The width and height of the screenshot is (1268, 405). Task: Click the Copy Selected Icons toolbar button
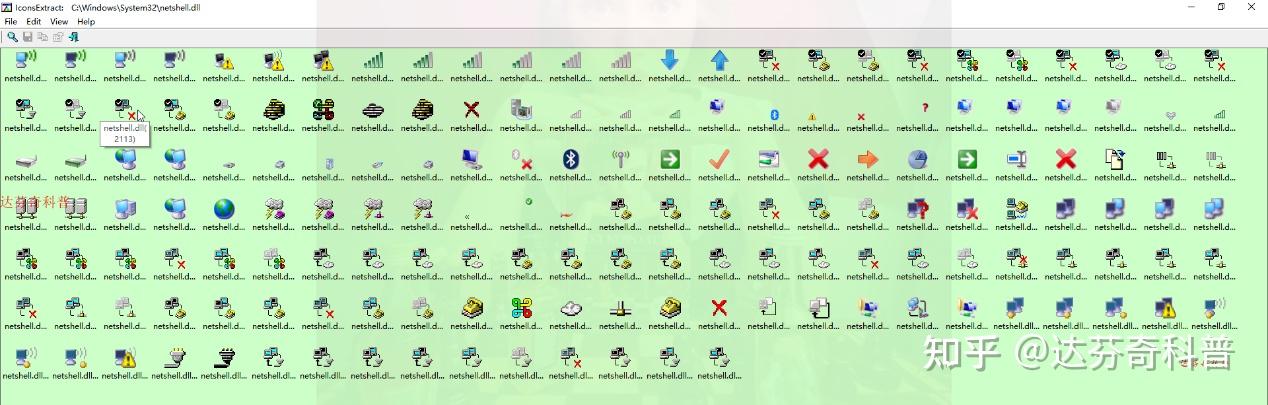pos(43,37)
